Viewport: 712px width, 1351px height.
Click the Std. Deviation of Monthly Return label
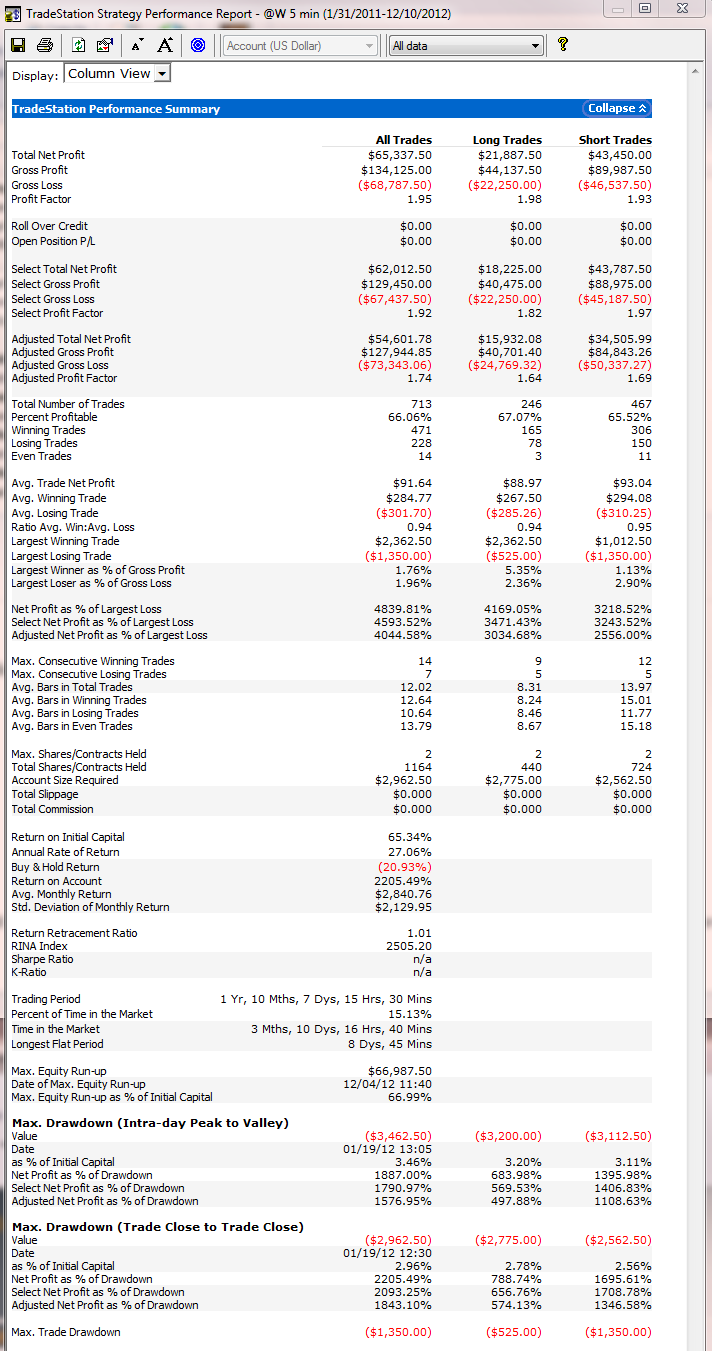[90, 907]
